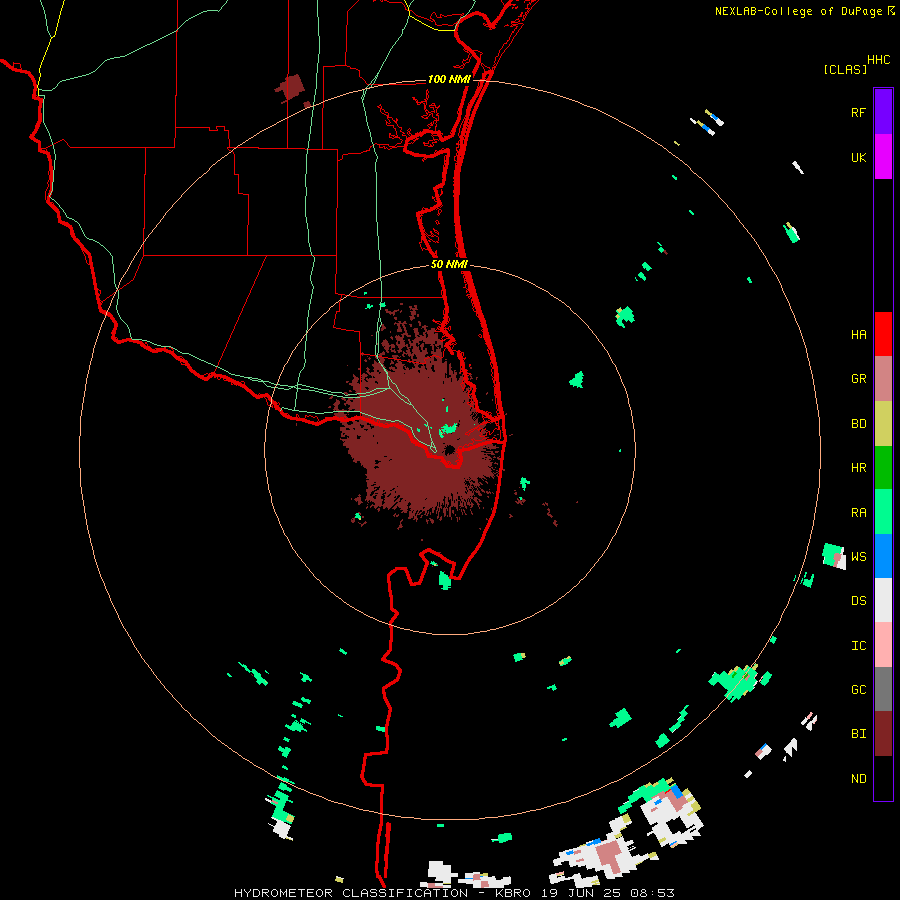Click the 'WS' legend label
The width and height of the screenshot is (900, 900).
(858, 556)
